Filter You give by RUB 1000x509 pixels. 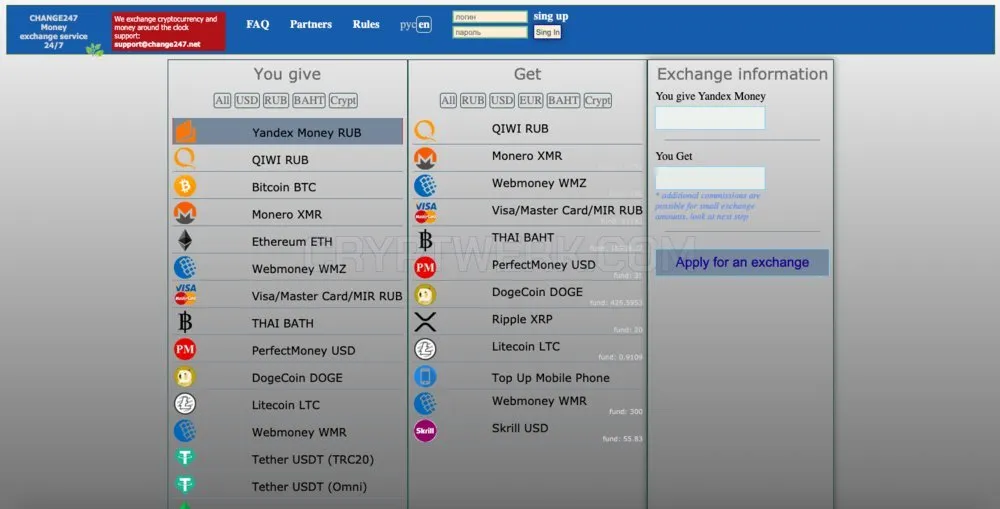(276, 100)
